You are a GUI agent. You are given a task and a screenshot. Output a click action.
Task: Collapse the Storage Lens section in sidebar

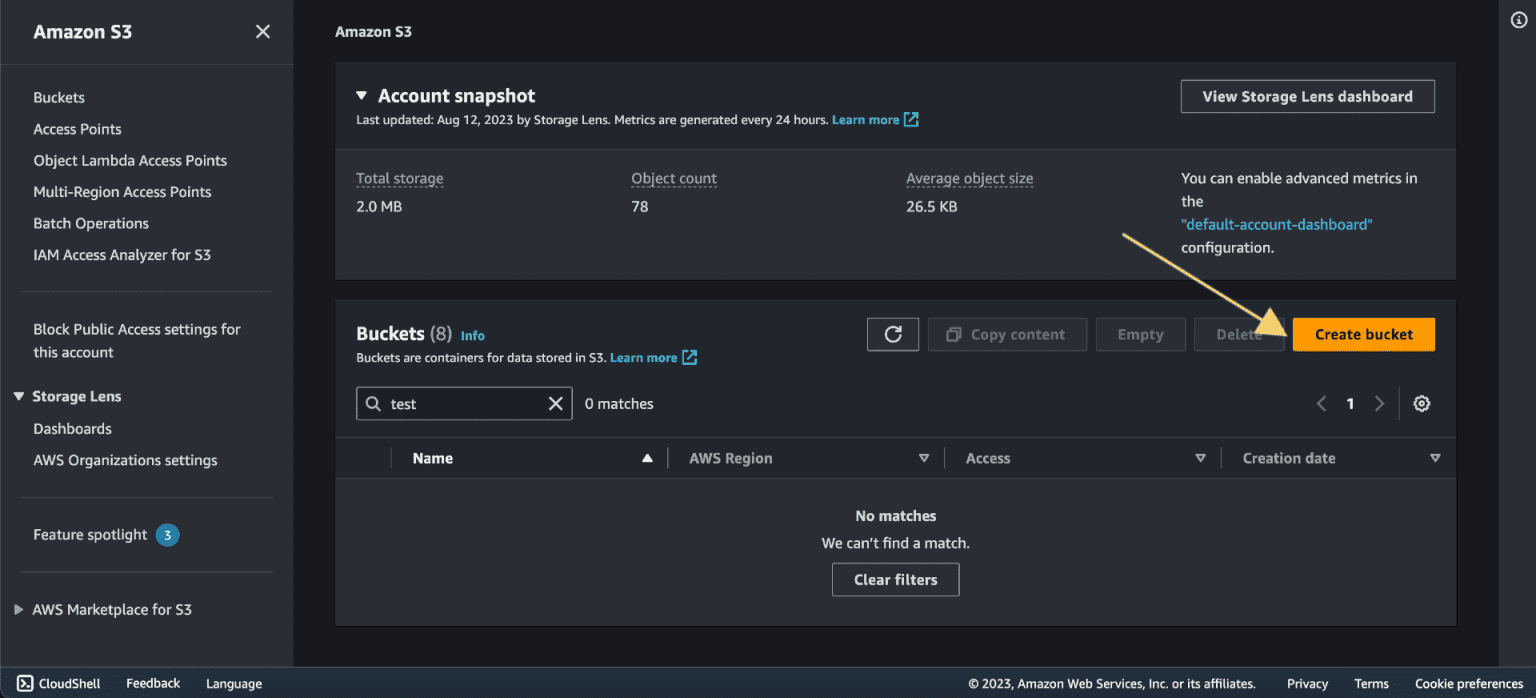18,396
